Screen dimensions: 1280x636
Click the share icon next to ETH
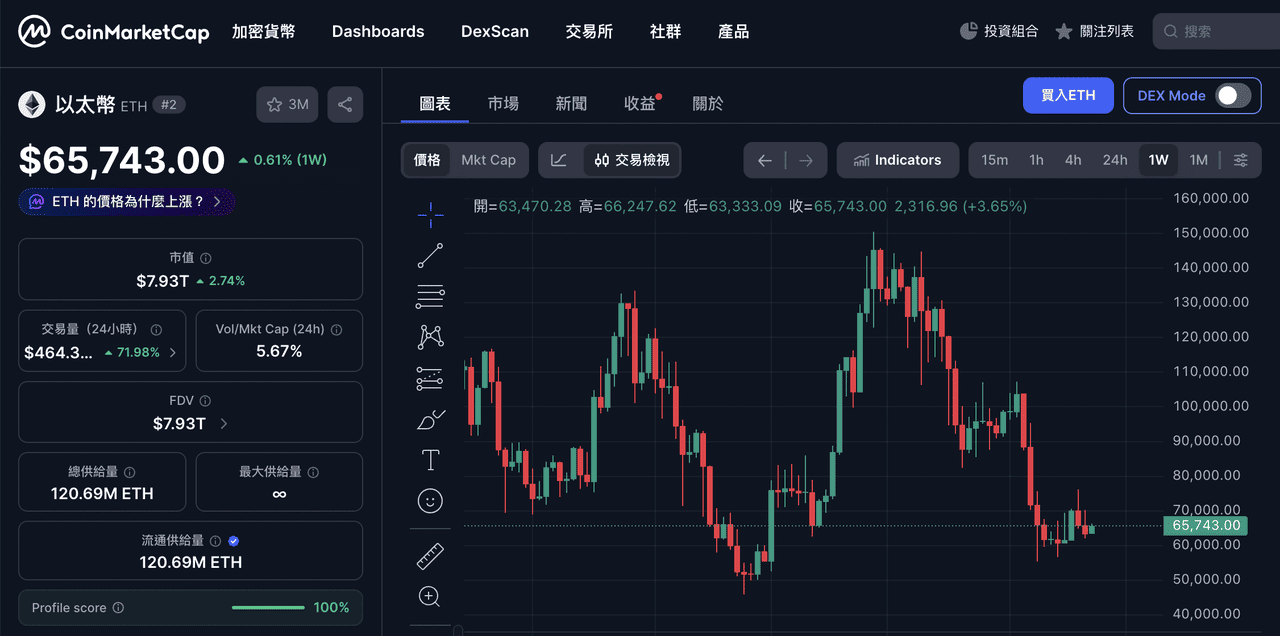click(x=345, y=104)
